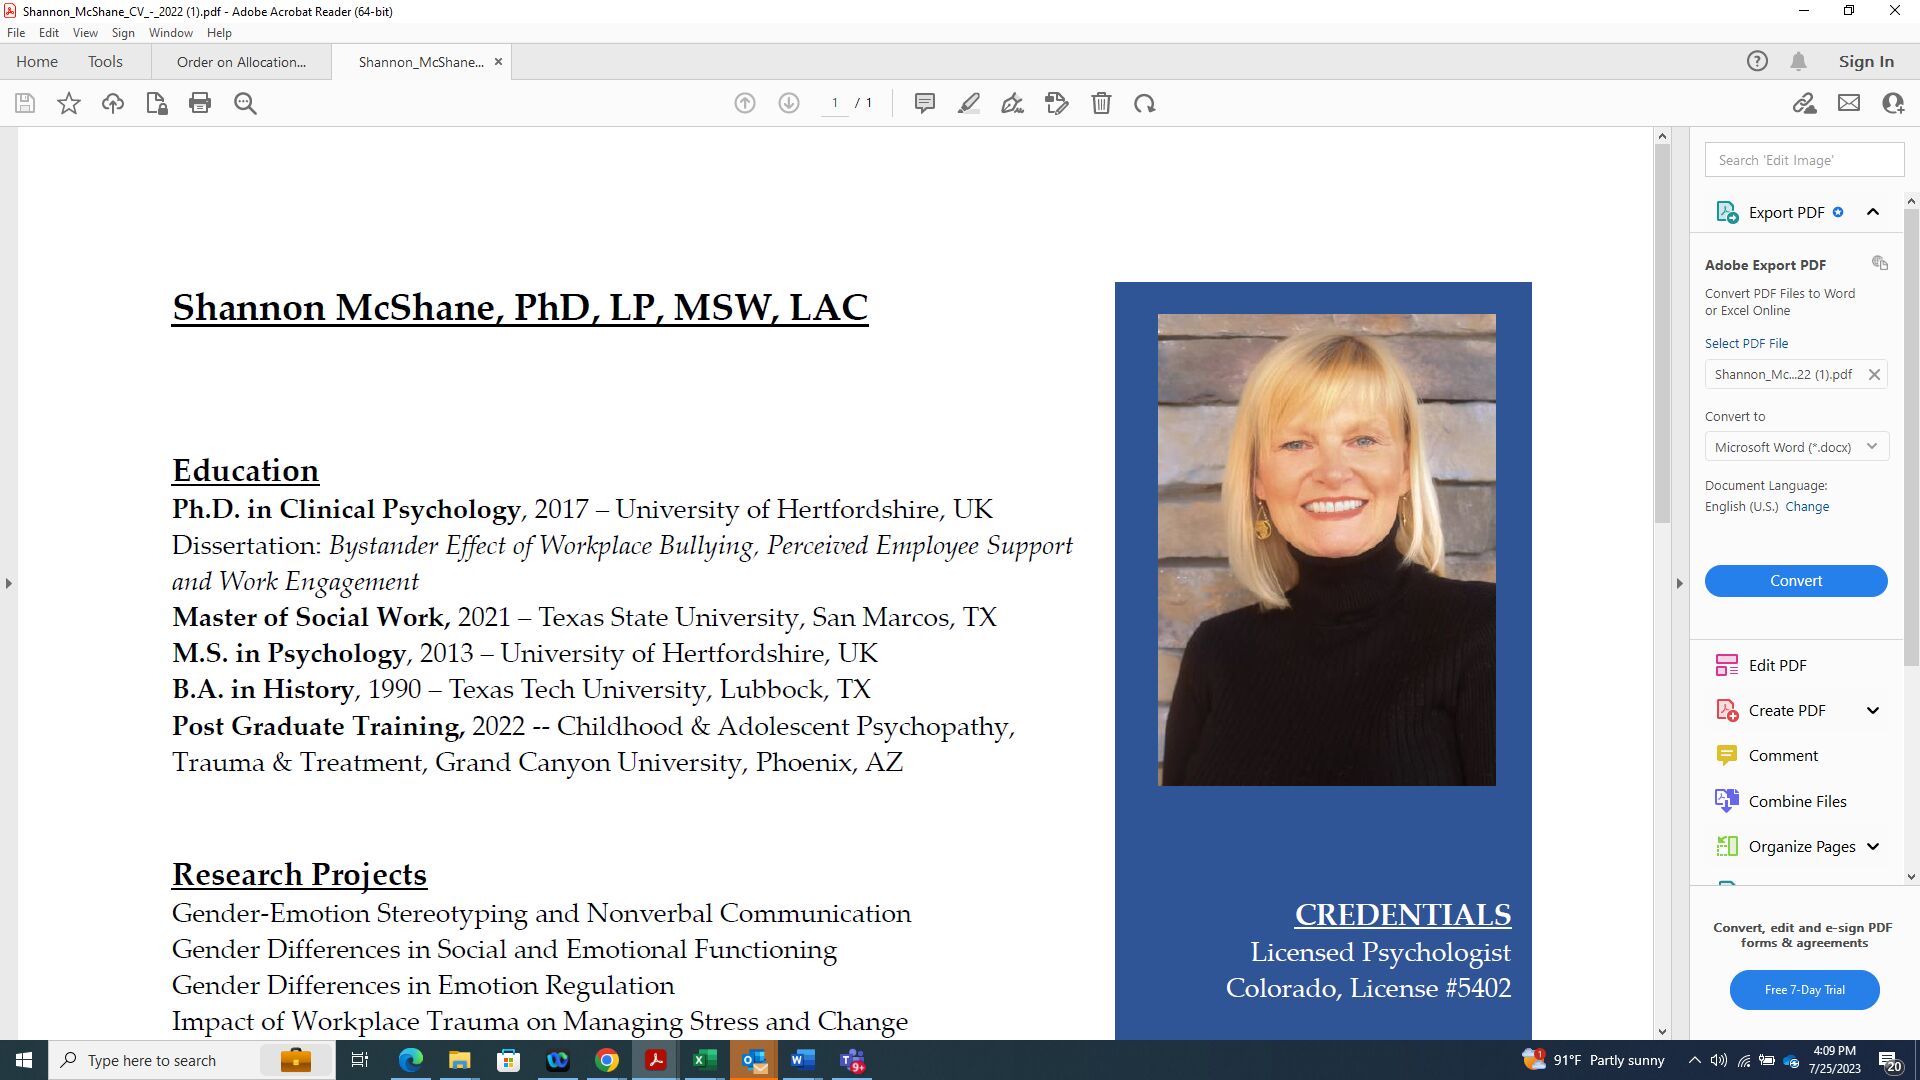The width and height of the screenshot is (1920, 1080).
Task: Click the Convert button
Action: pyautogui.click(x=1795, y=580)
